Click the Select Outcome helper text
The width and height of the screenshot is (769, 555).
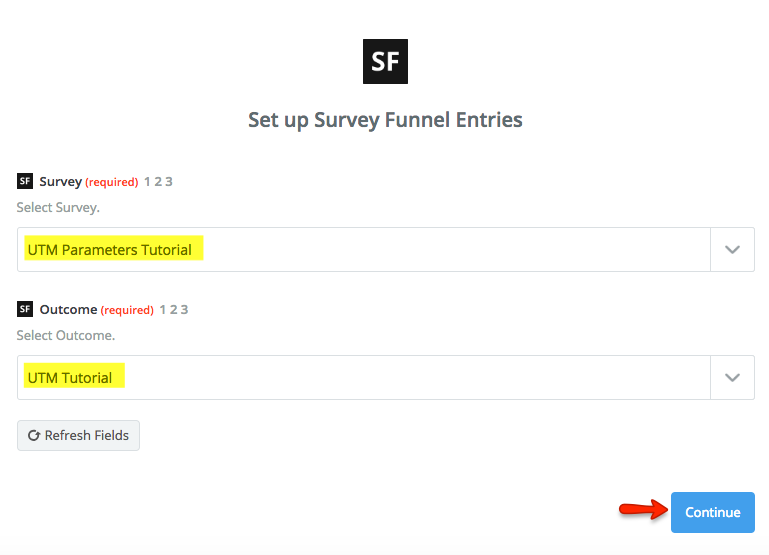click(66, 336)
